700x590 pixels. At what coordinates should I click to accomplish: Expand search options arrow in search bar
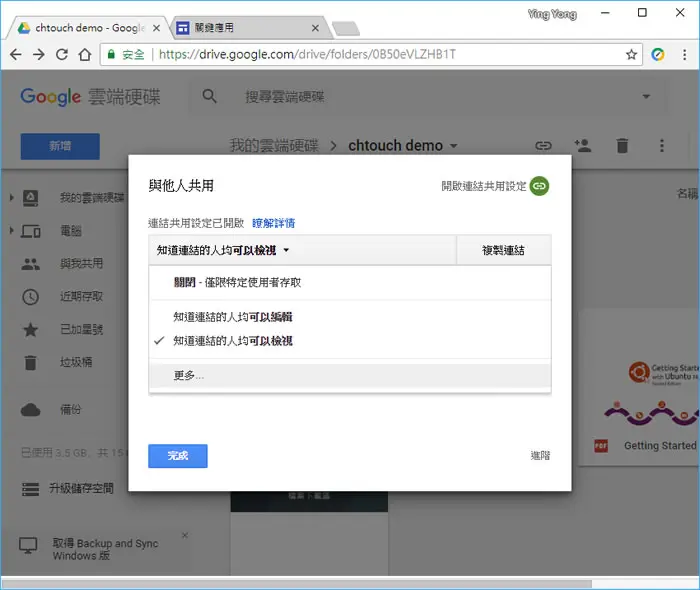coord(646,96)
